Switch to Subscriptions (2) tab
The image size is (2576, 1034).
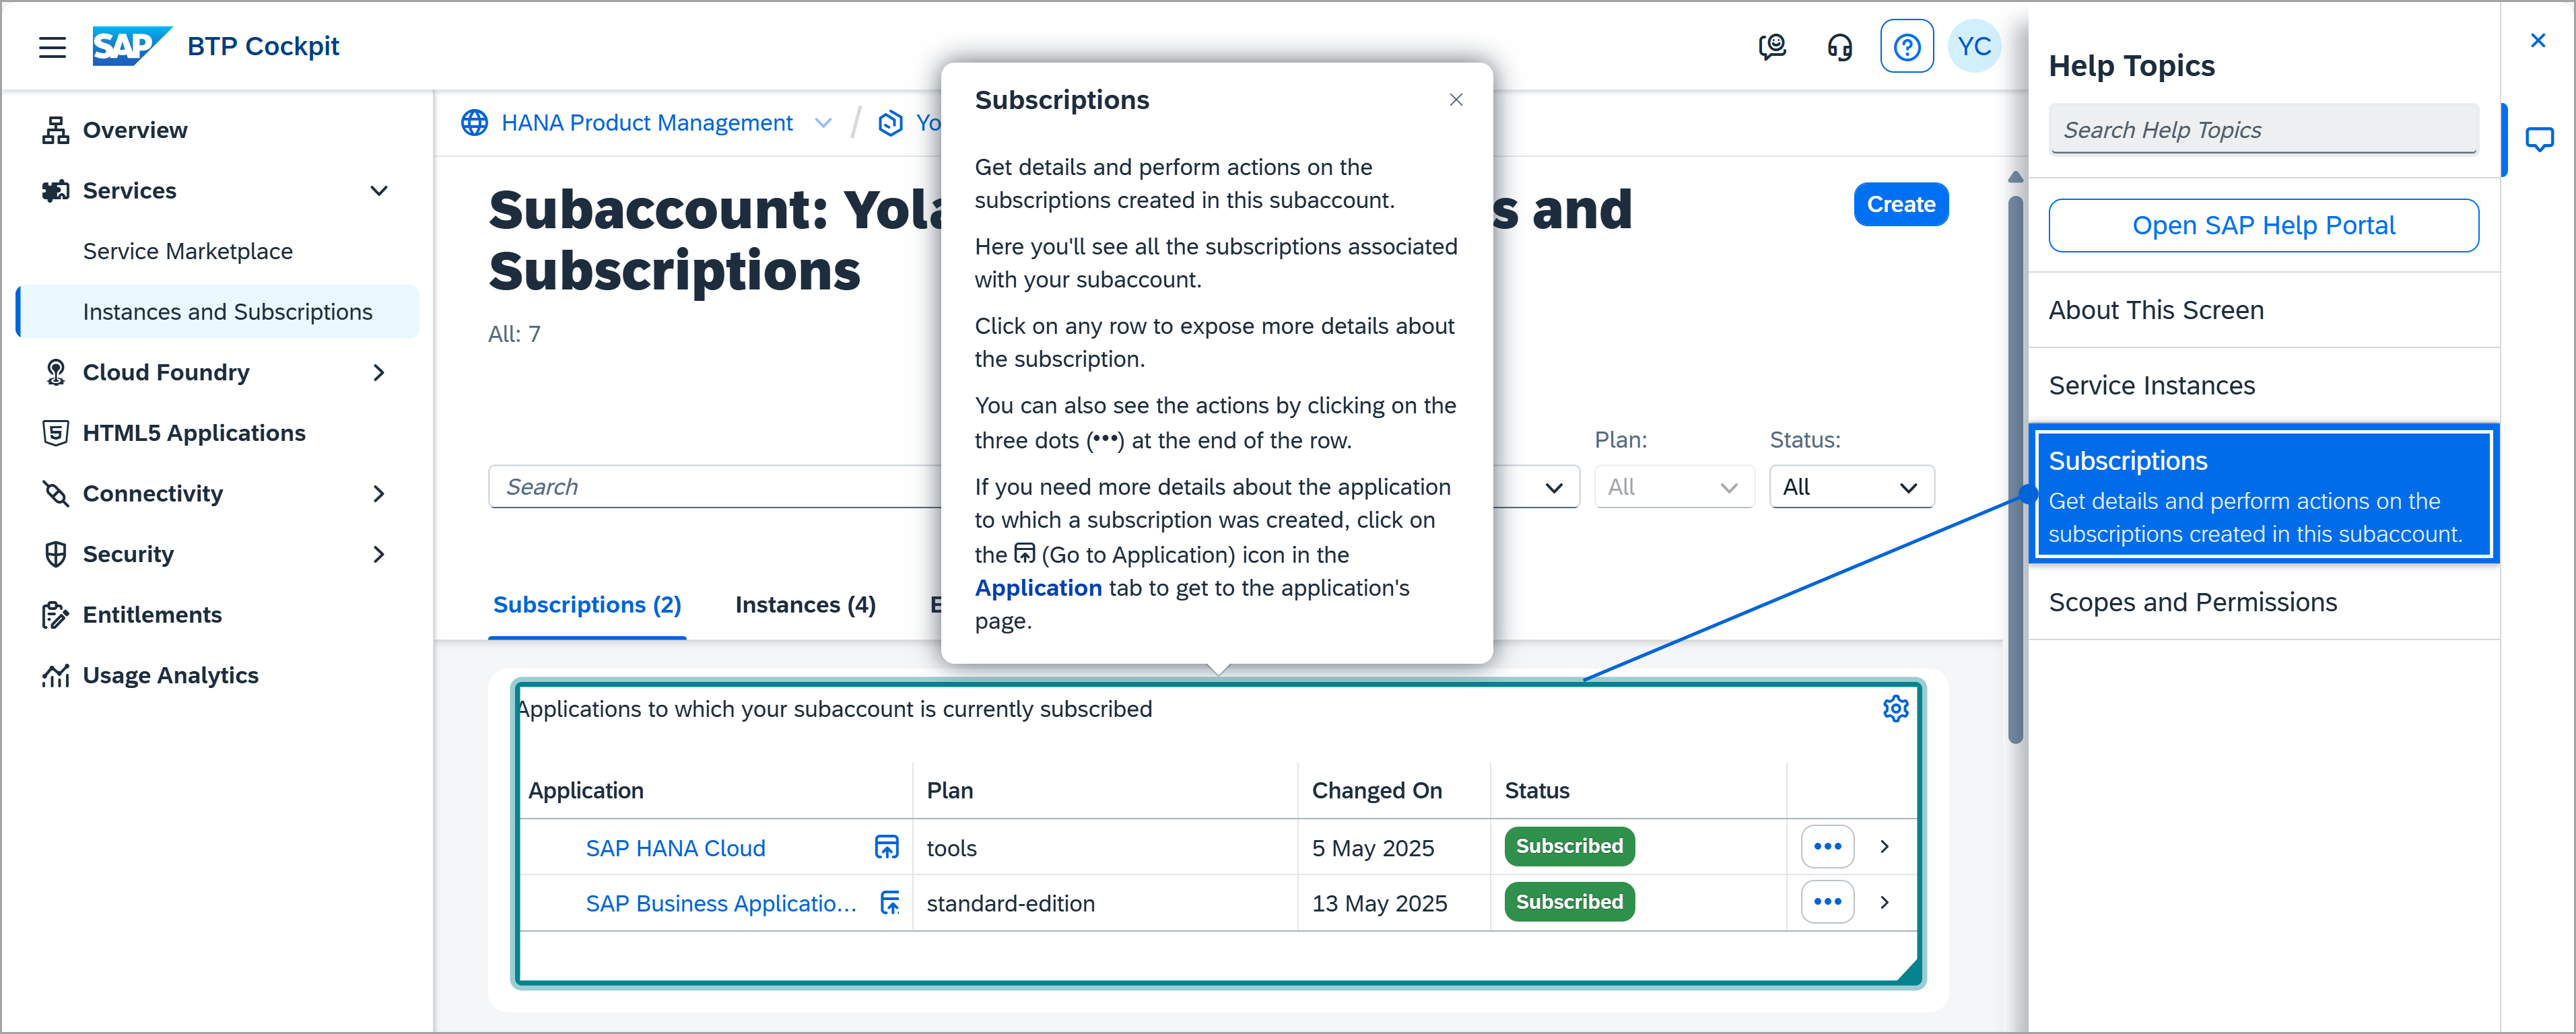coord(587,605)
